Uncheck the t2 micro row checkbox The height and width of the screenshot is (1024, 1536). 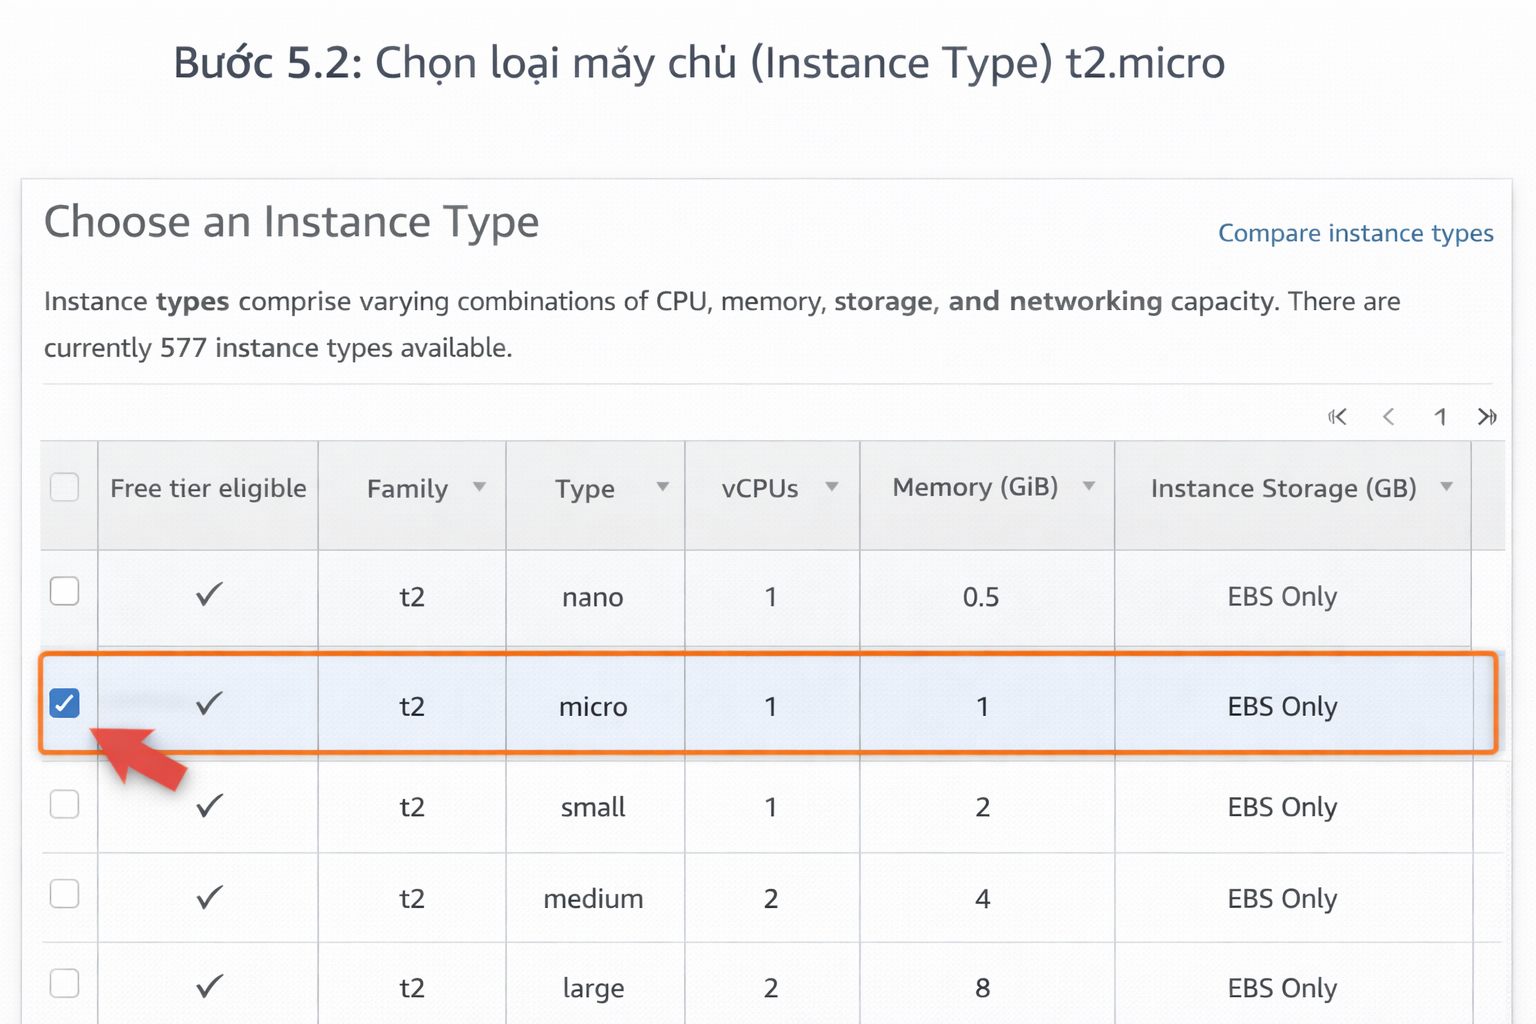[65, 703]
